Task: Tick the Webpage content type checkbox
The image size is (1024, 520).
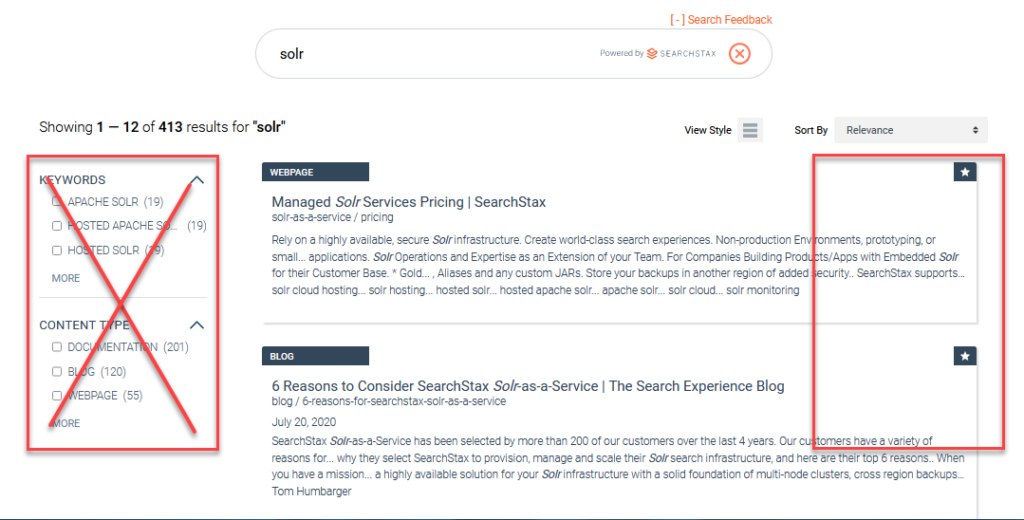Action: point(57,395)
